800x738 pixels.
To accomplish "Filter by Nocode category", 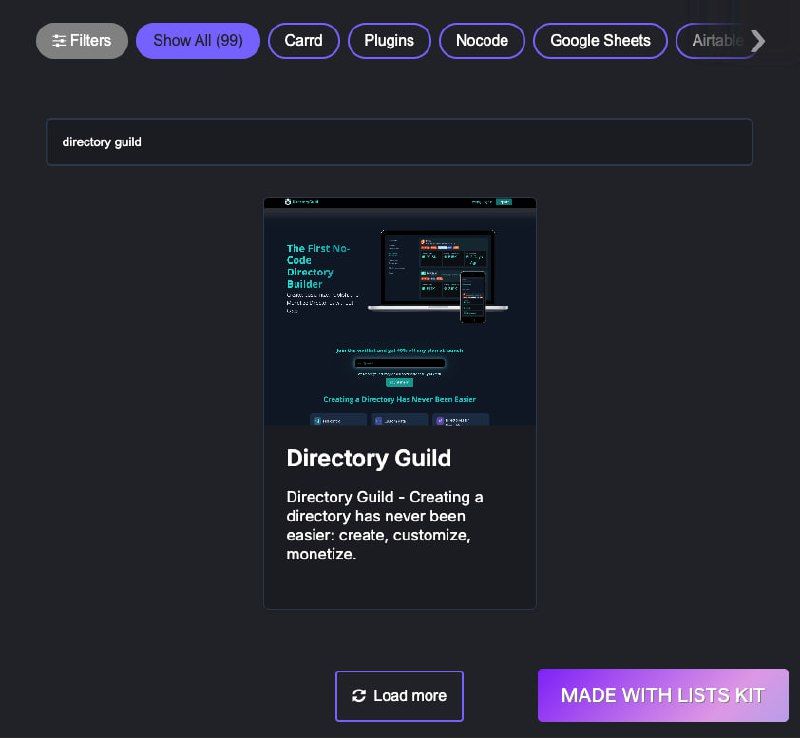I will point(482,41).
